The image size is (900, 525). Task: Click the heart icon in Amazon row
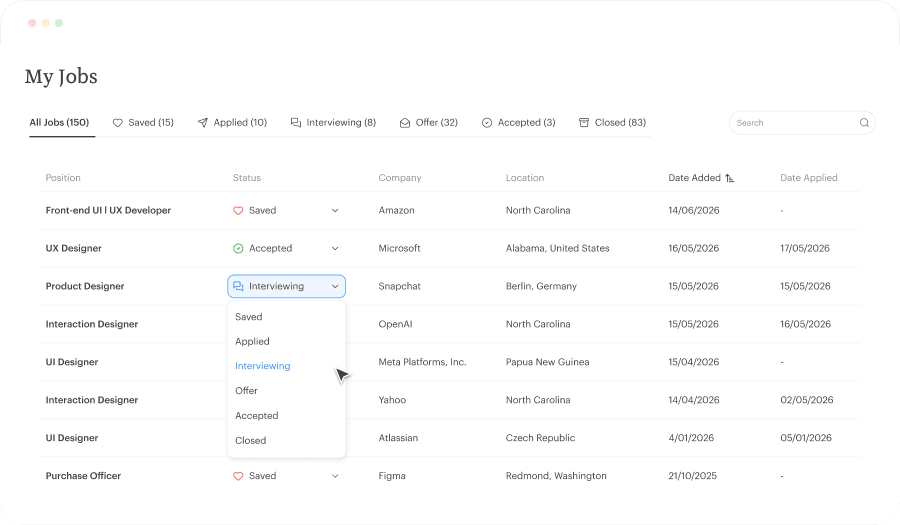click(238, 211)
